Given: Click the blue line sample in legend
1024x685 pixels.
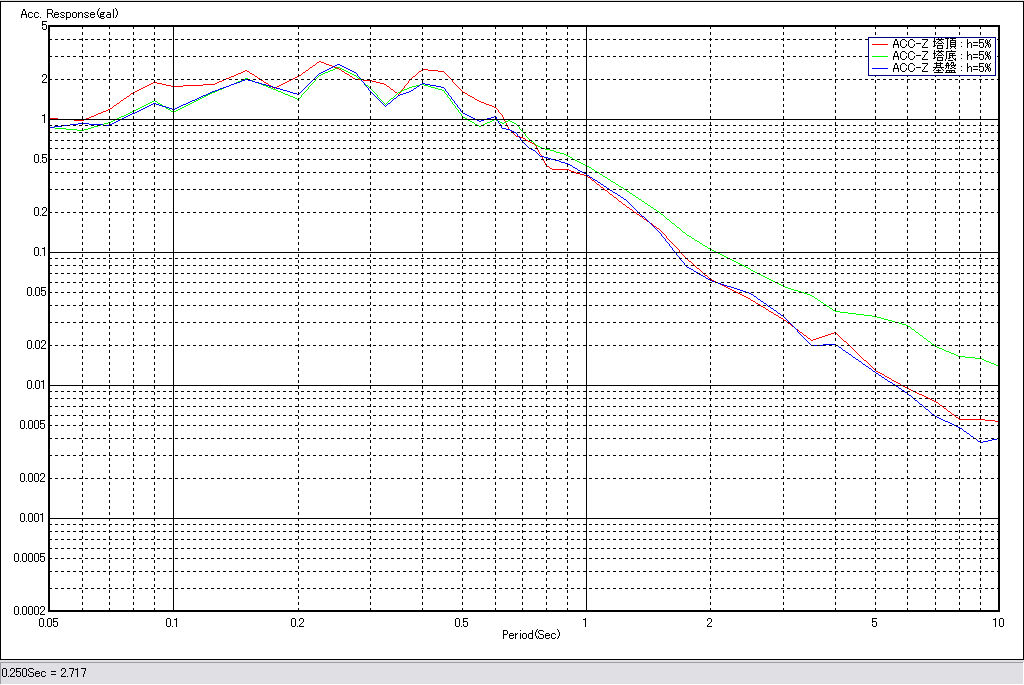Looking at the screenshot, I should (880, 68).
